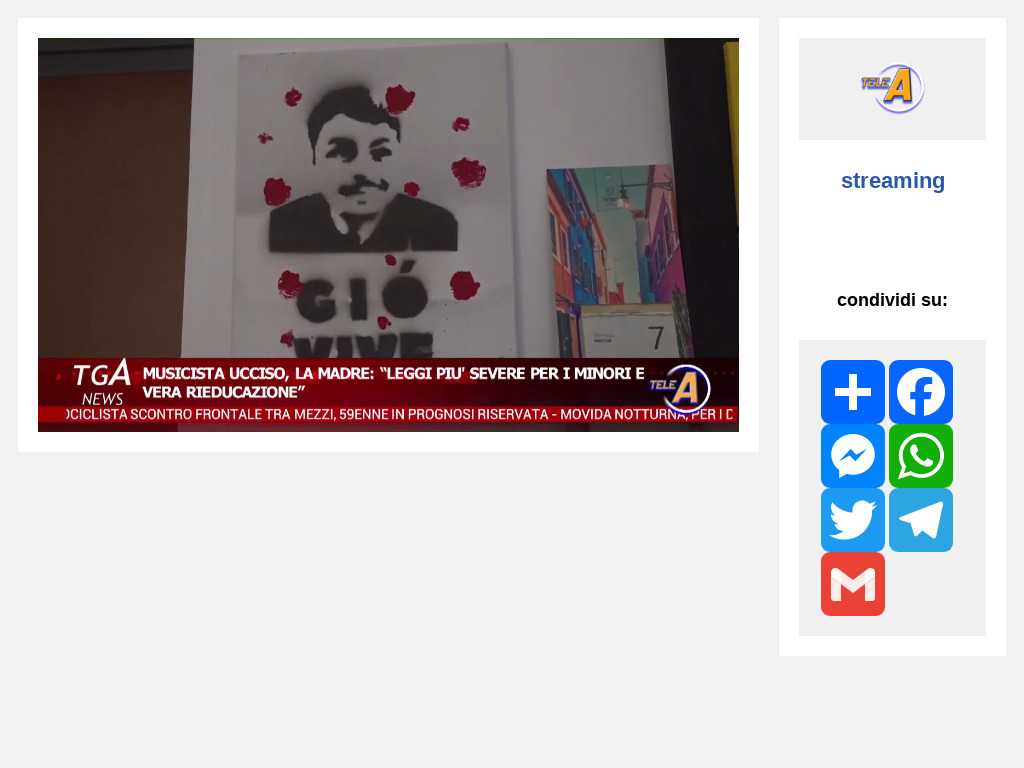Share via Facebook Messenger icon
The image size is (1024, 768).
[853, 456]
